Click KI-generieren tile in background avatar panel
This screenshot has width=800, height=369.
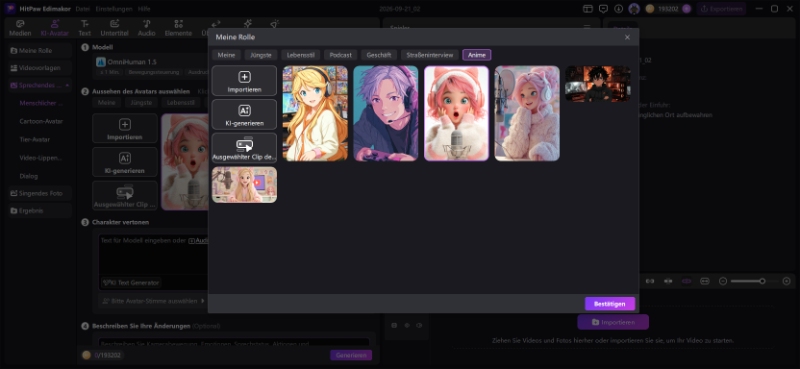click(125, 162)
